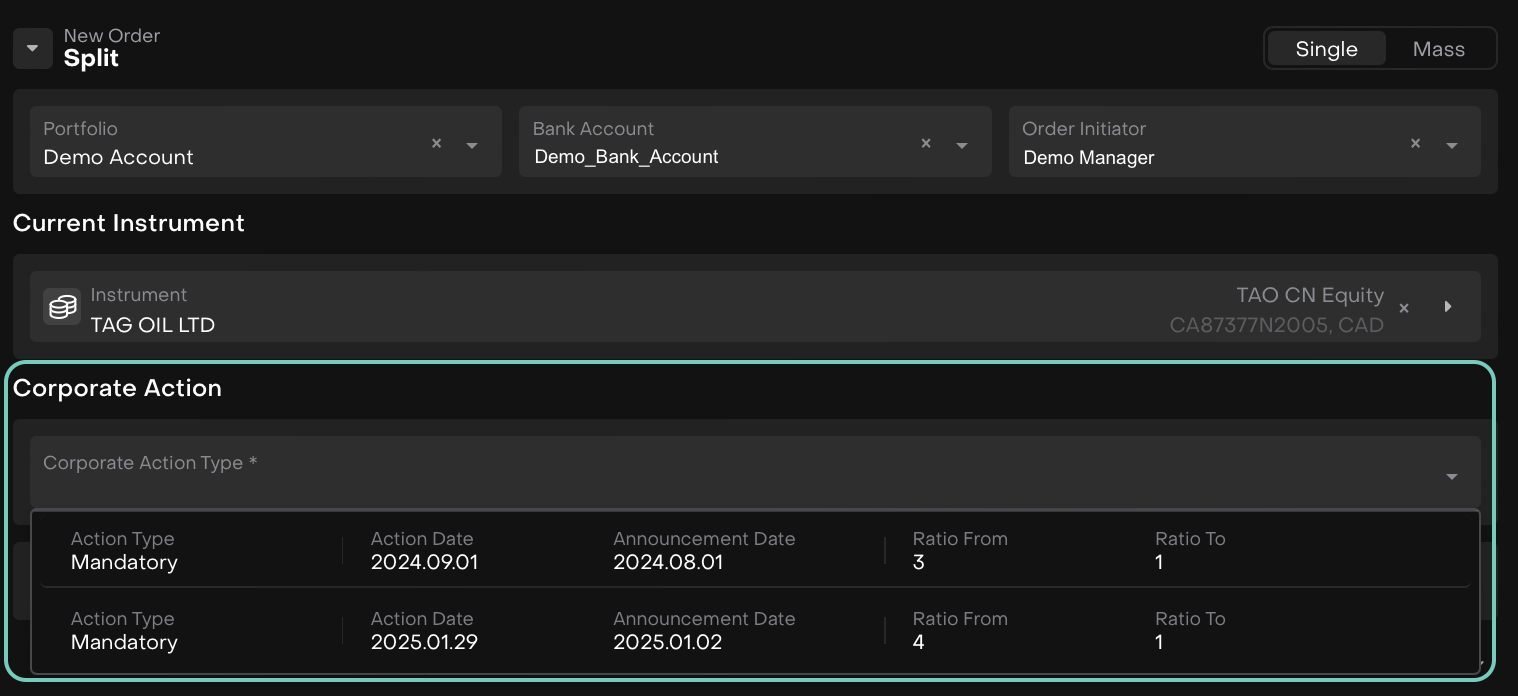
Task: Expand instrument details with right arrow
Action: [x=1448, y=307]
